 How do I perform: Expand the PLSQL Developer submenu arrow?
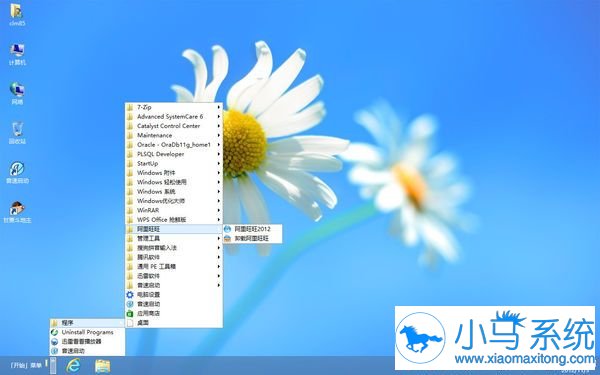pos(219,154)
